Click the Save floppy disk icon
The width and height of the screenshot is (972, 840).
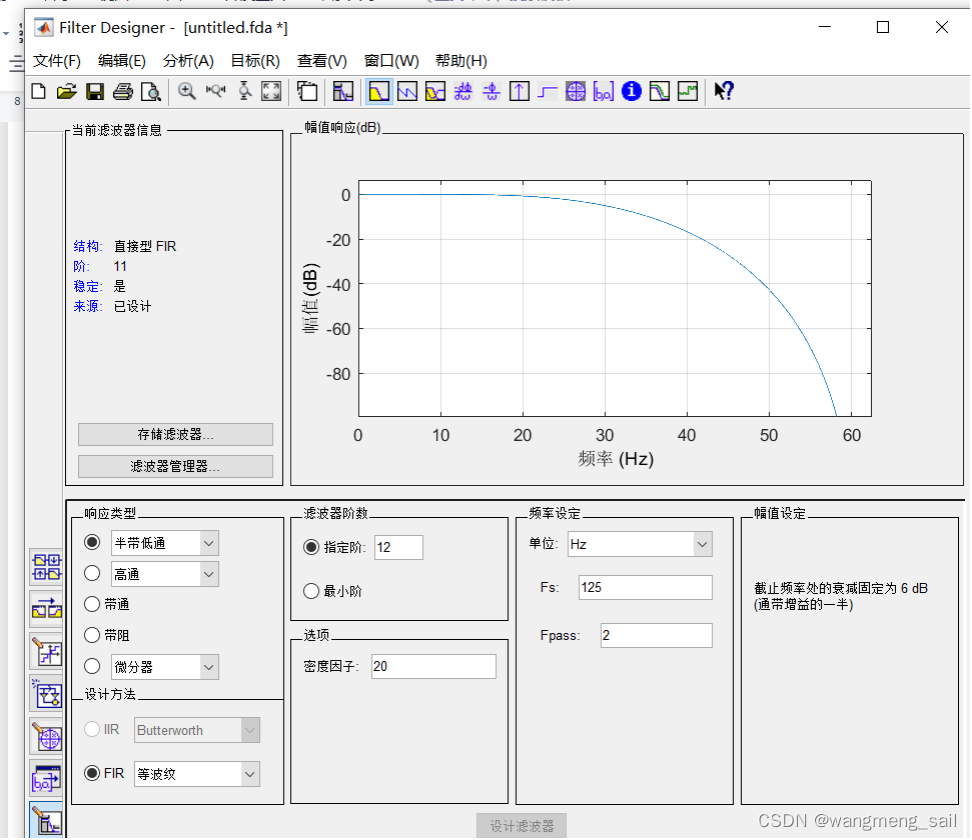tap(95, 92)
